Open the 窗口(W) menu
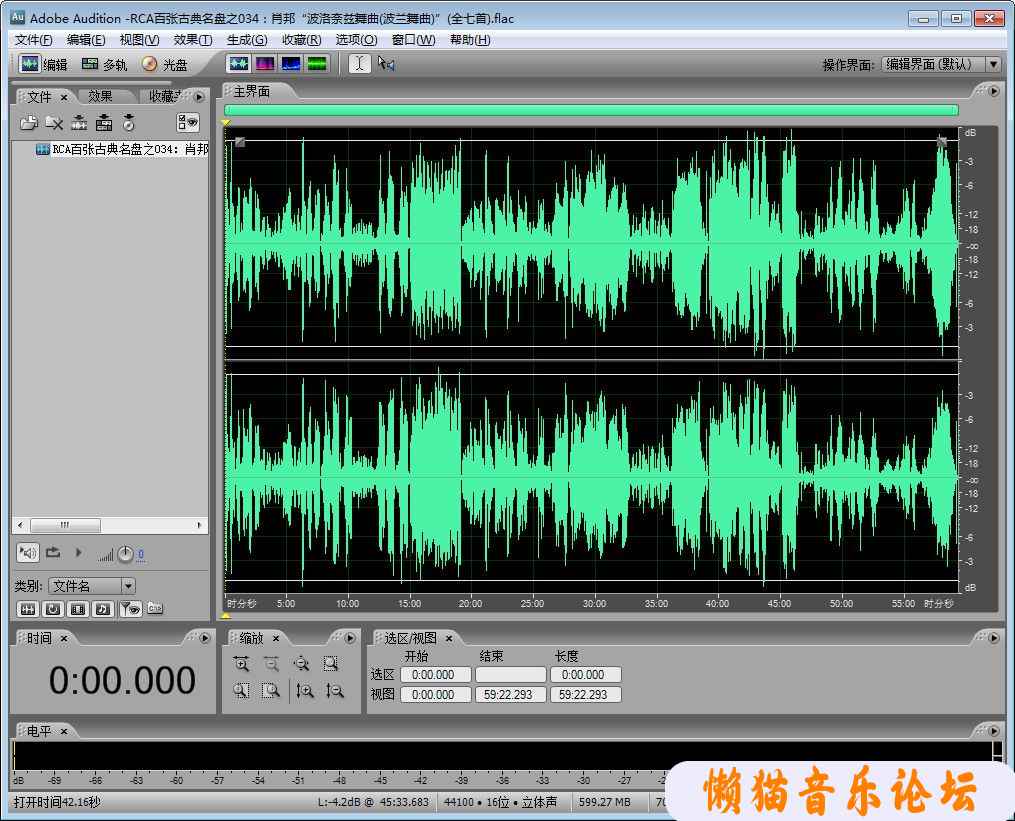Screen dimensions: 1015x821 pos(414,40)
